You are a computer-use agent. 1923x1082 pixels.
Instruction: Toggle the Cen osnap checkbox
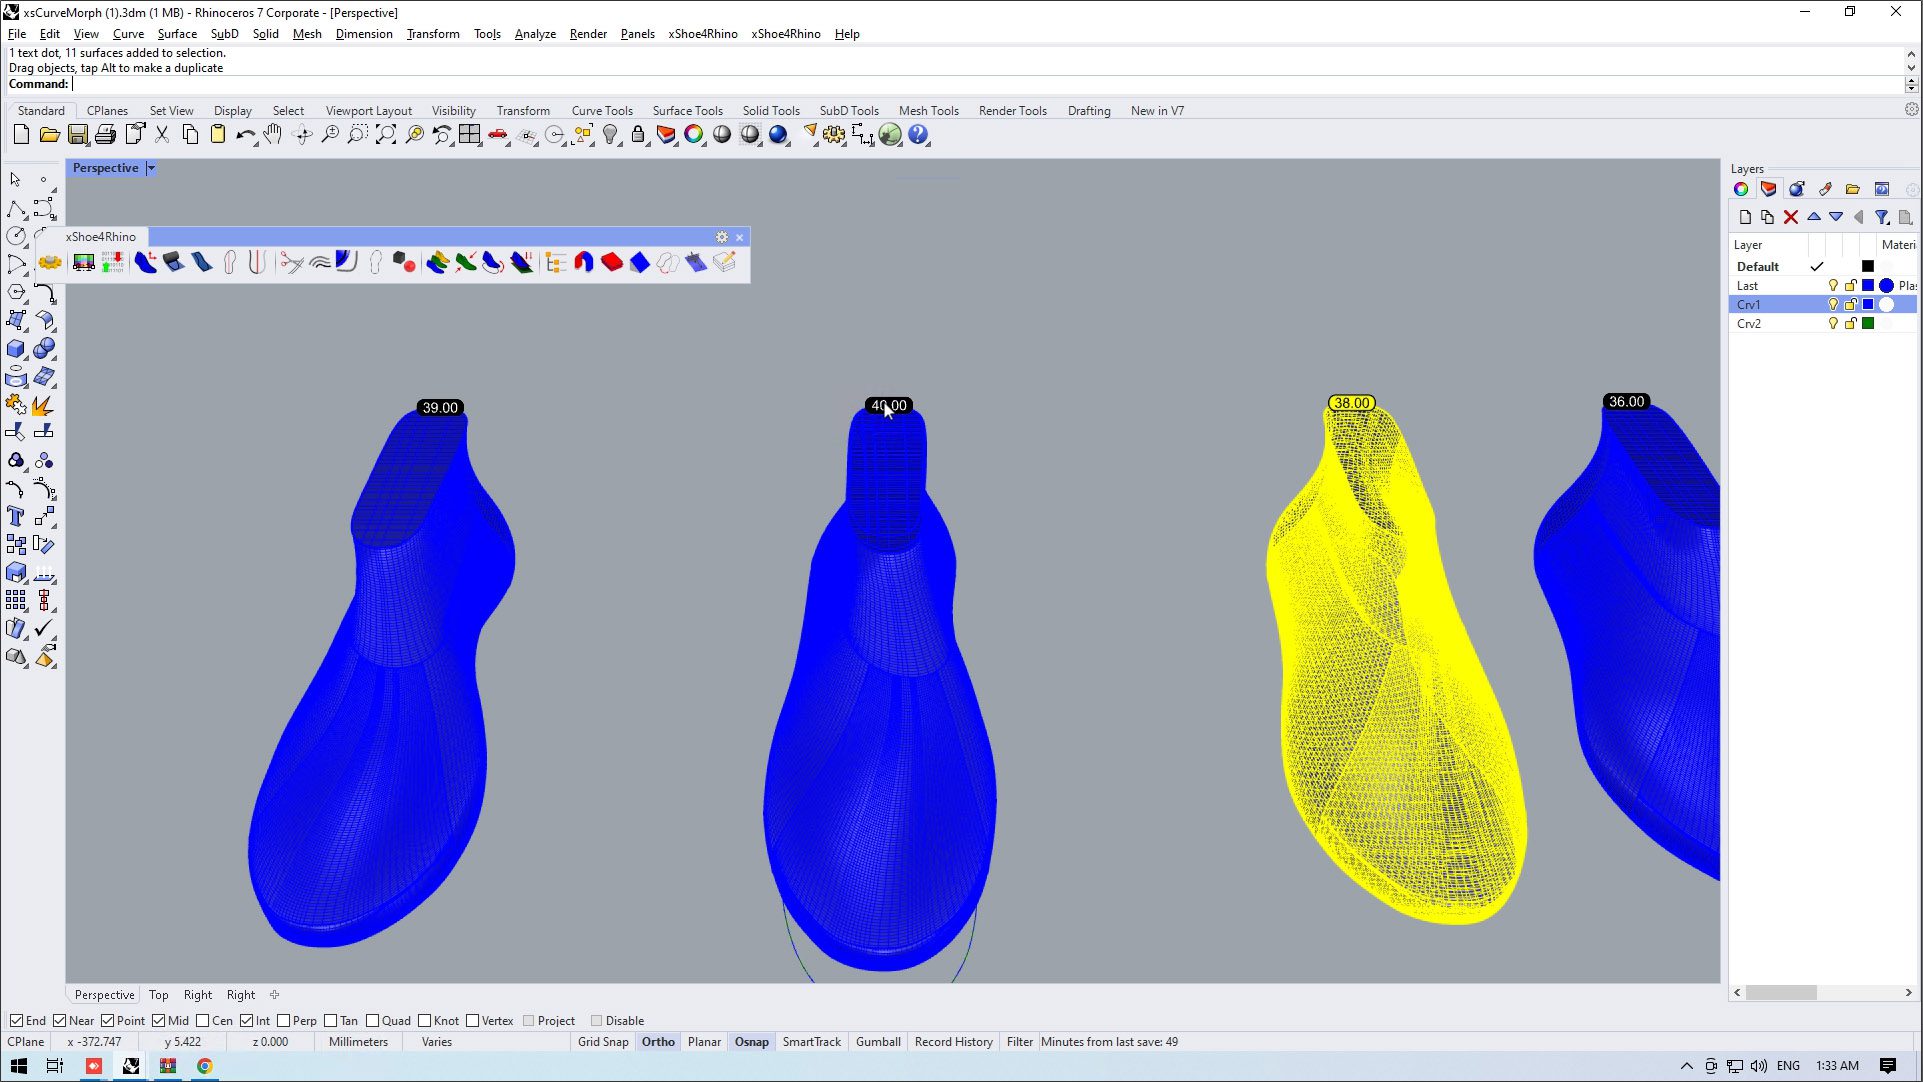203,1021
